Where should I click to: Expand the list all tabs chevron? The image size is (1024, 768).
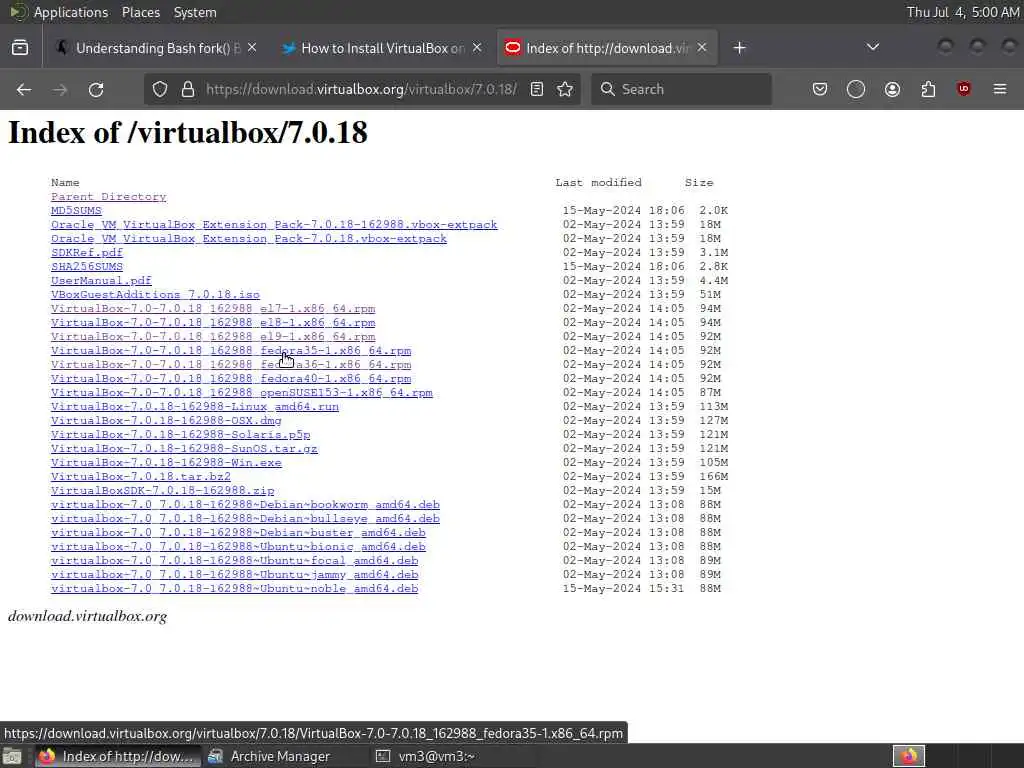pos(872,47)
